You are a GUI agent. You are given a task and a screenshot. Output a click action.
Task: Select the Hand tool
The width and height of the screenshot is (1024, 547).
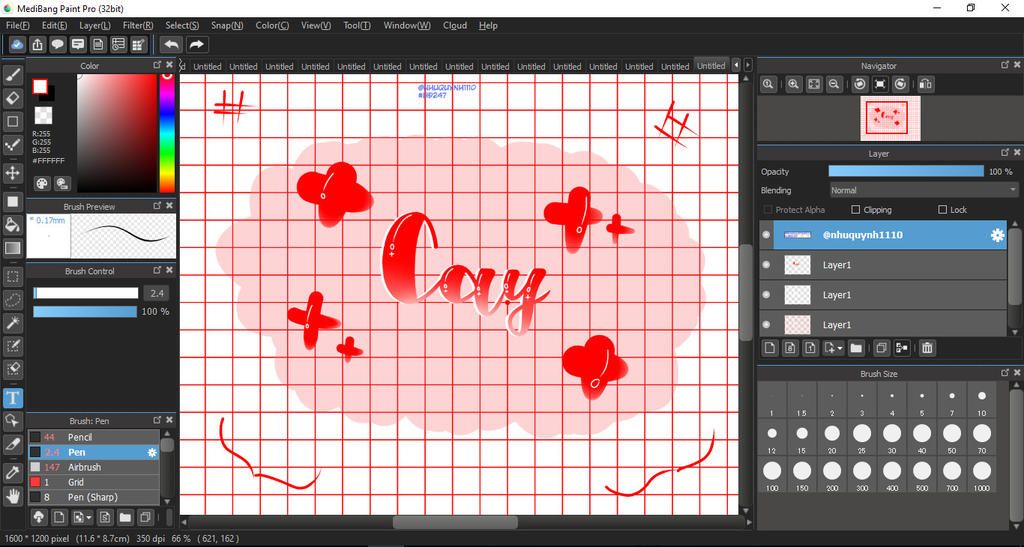pyautogui.click(x=12, y=496)
